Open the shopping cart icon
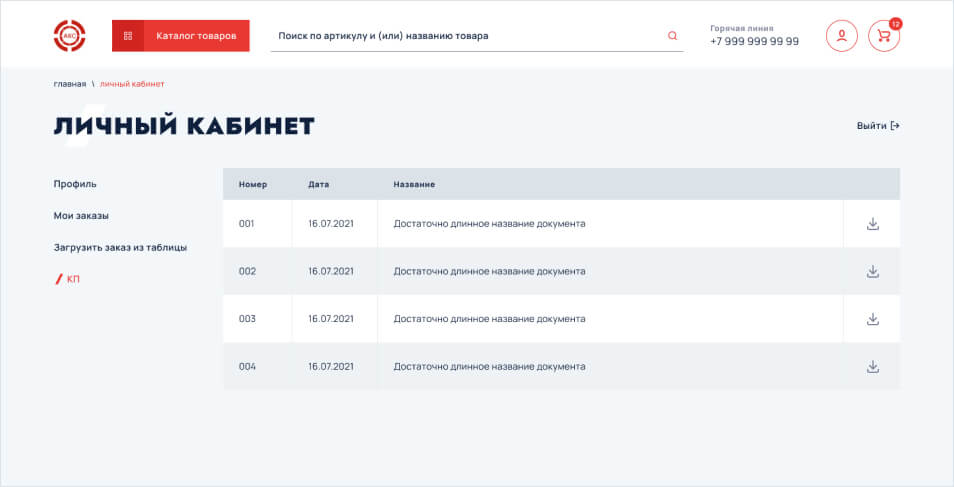 (883, 36)
